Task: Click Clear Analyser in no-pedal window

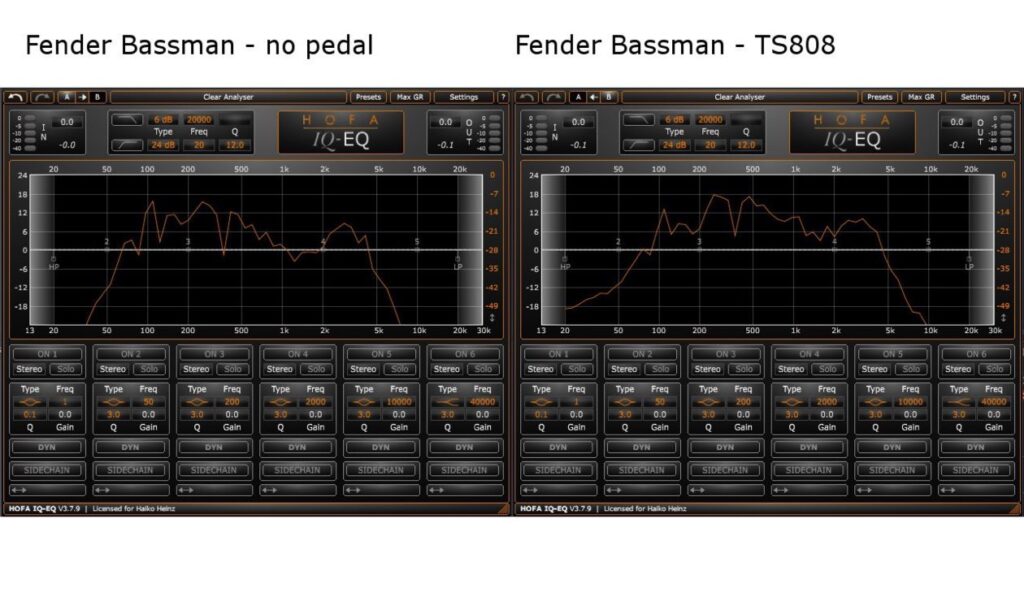Action: coord(228,97)
